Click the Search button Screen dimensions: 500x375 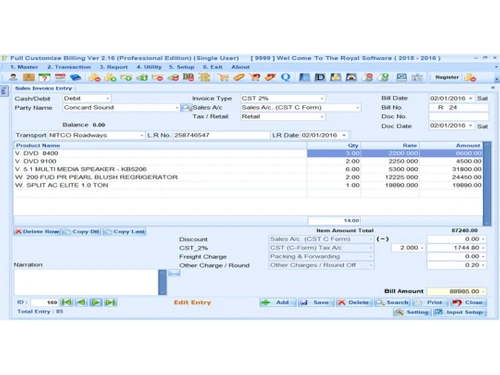392,302
